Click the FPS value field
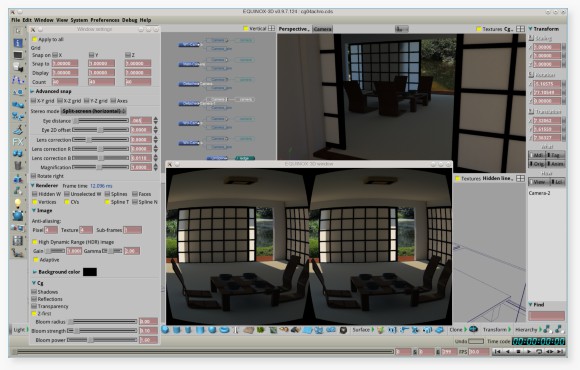Screen dimensions: 580x370 coord(479,352)
